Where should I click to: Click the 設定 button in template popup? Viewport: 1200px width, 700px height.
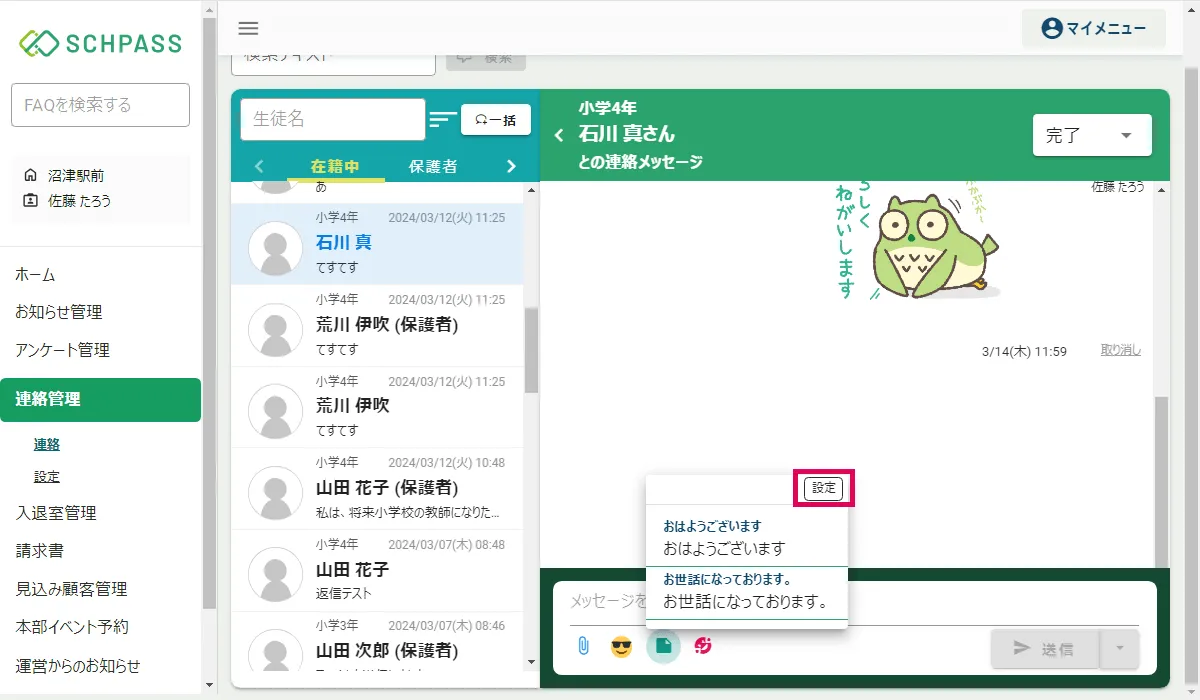[x=823, y=488]
